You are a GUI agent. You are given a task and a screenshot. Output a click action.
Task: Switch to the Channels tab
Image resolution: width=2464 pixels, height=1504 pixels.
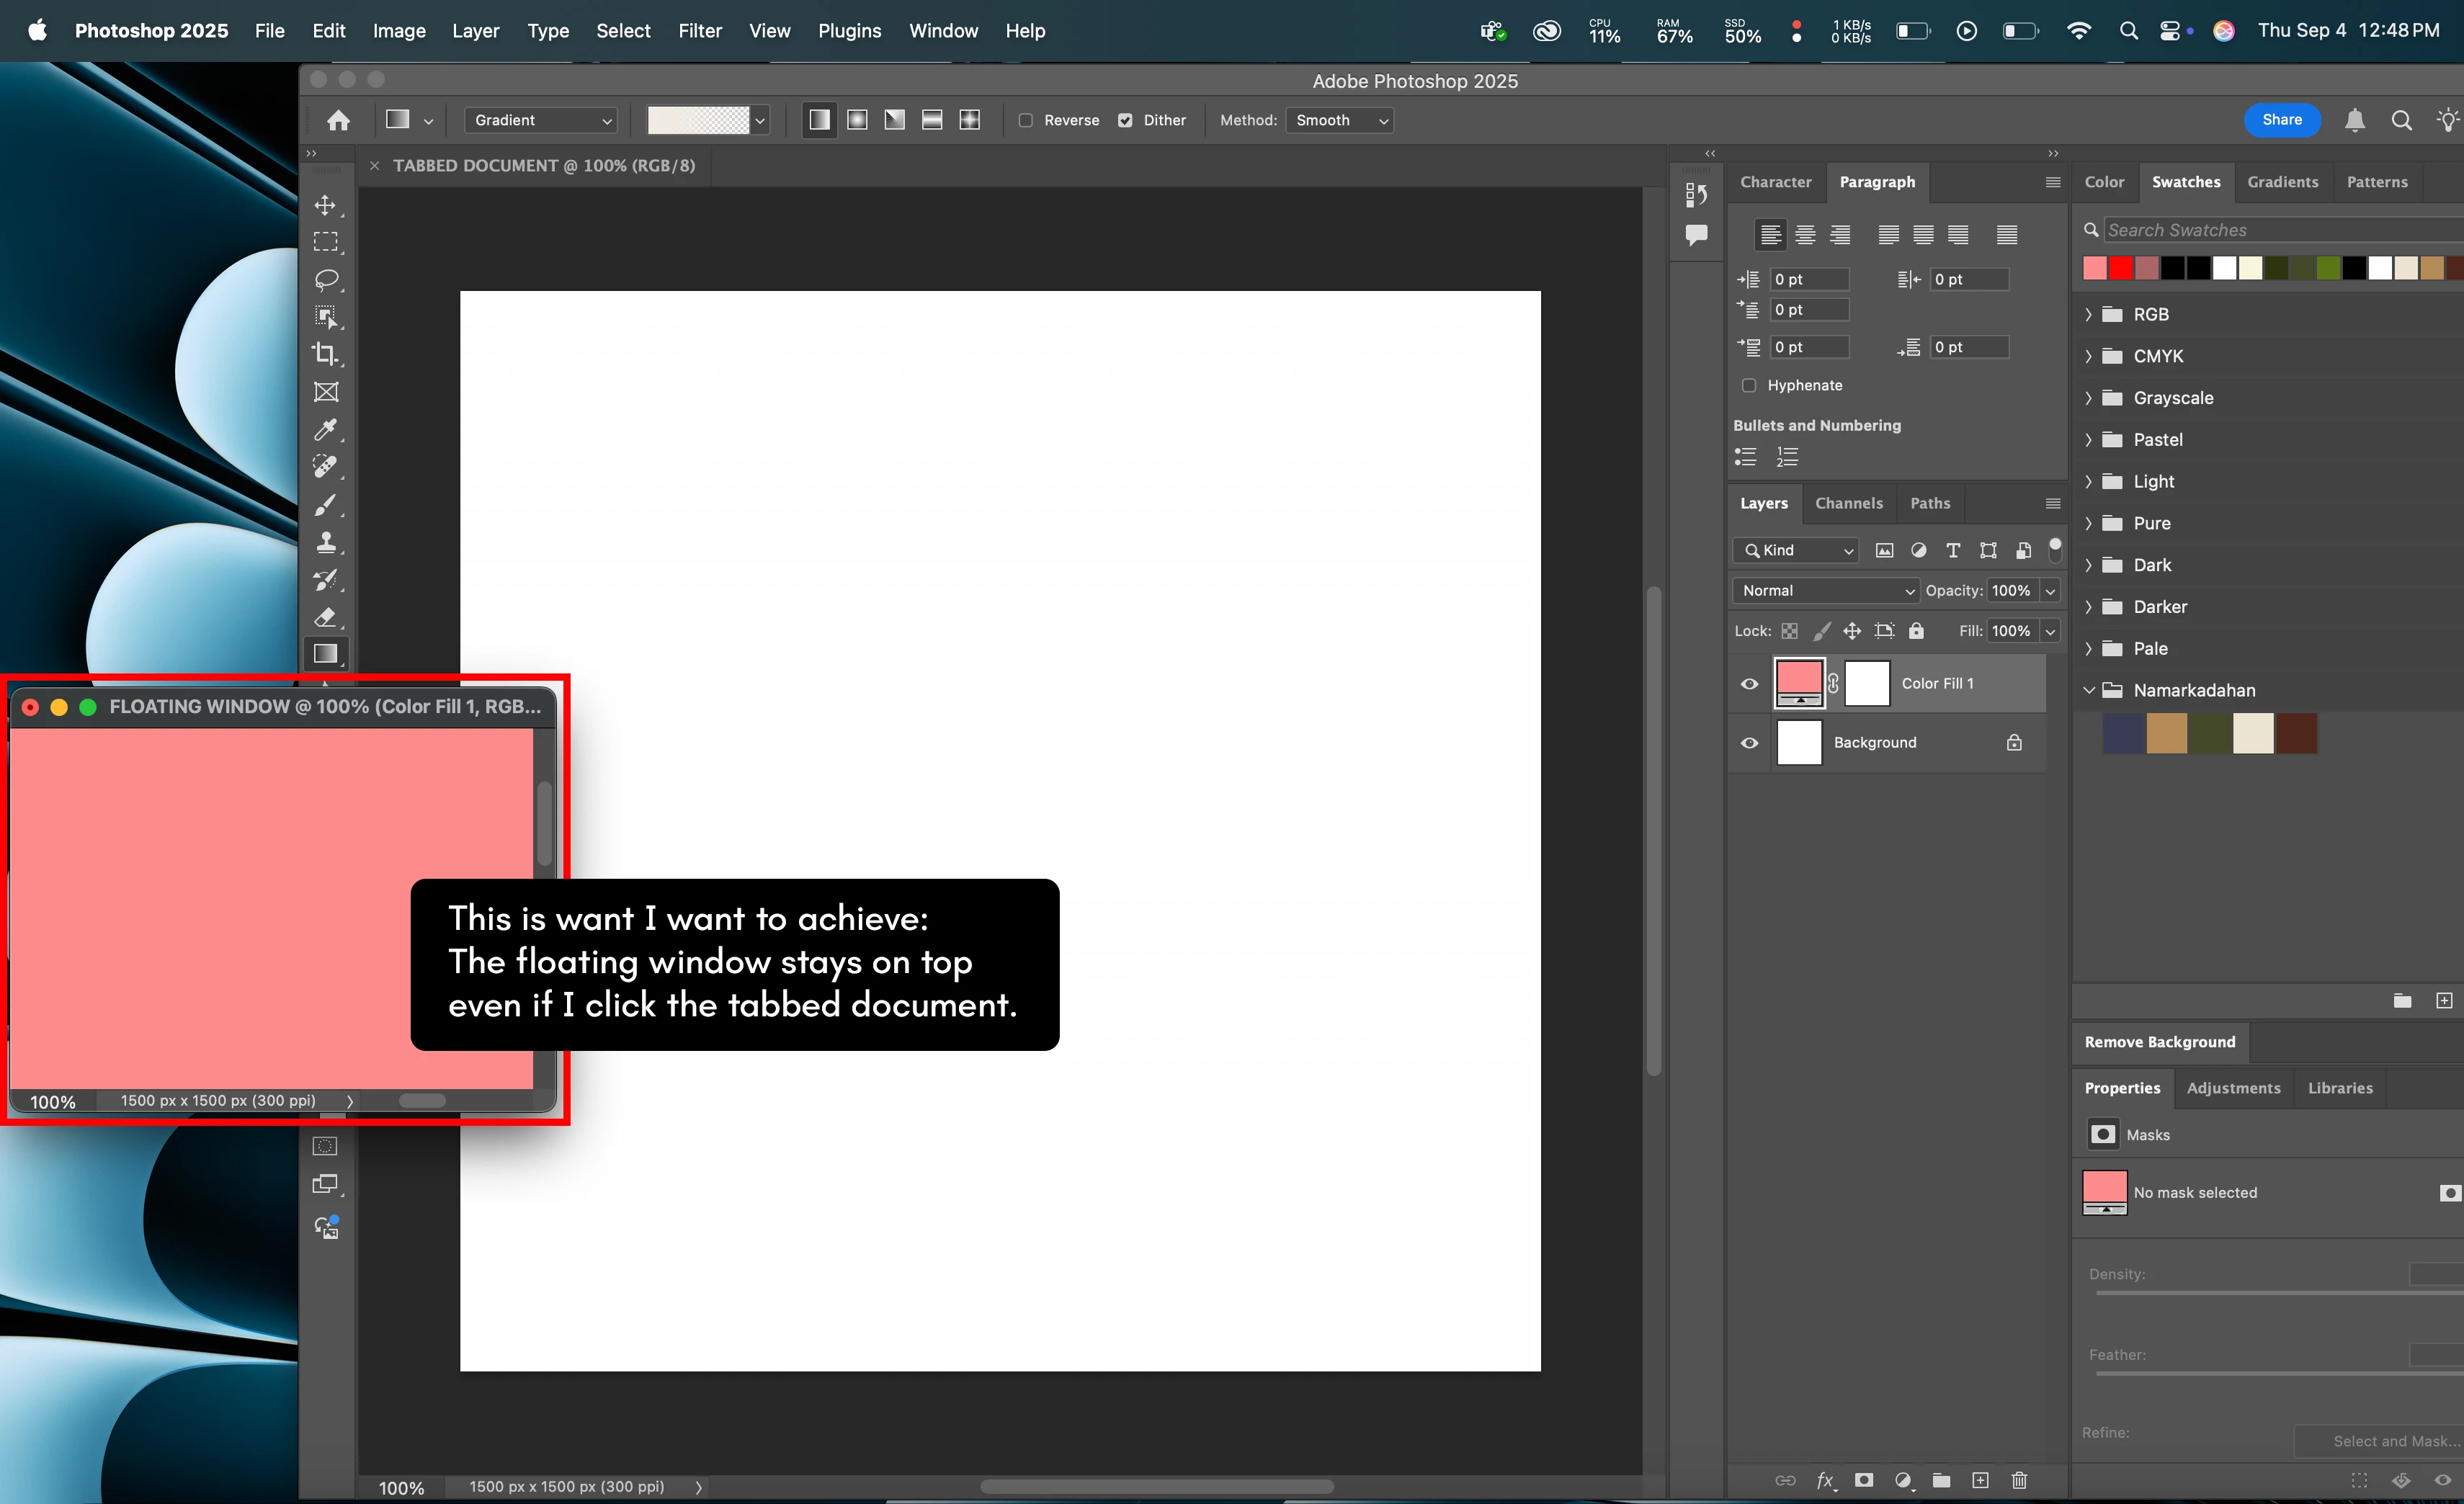(1848, 503)
